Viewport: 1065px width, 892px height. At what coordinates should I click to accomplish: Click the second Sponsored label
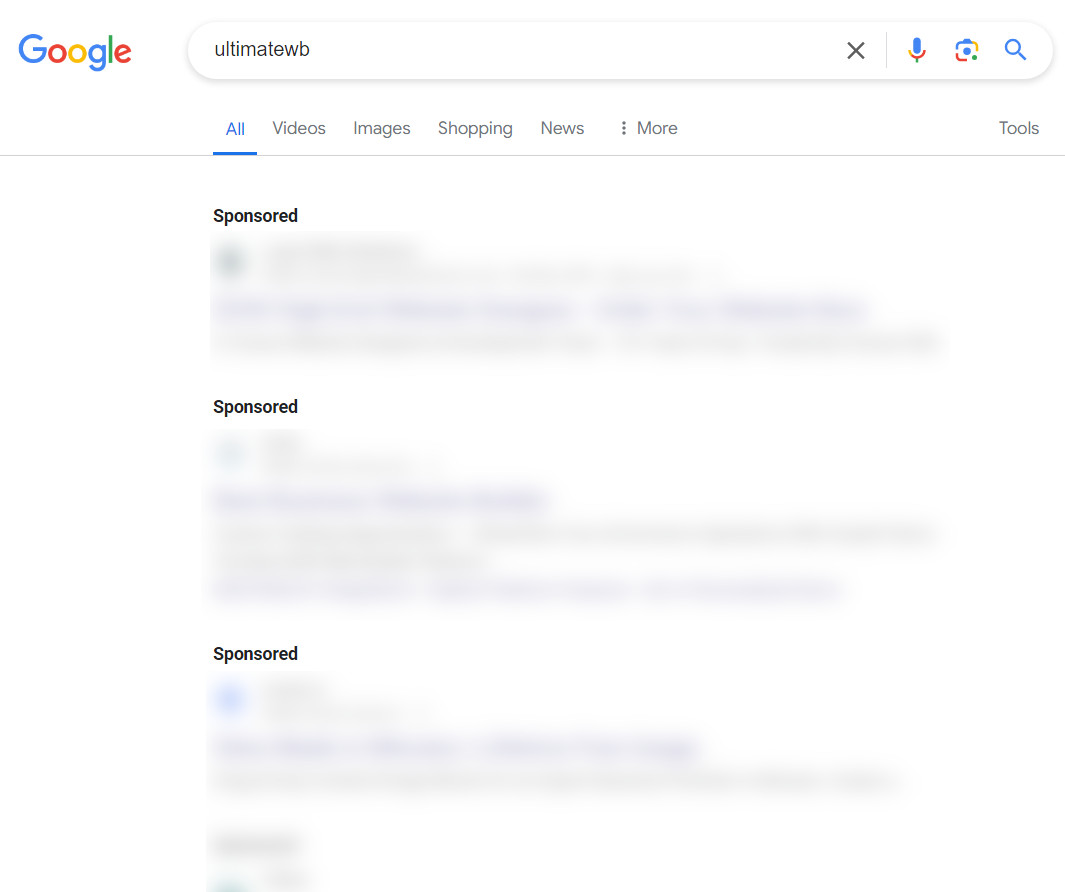click(255, 407)
